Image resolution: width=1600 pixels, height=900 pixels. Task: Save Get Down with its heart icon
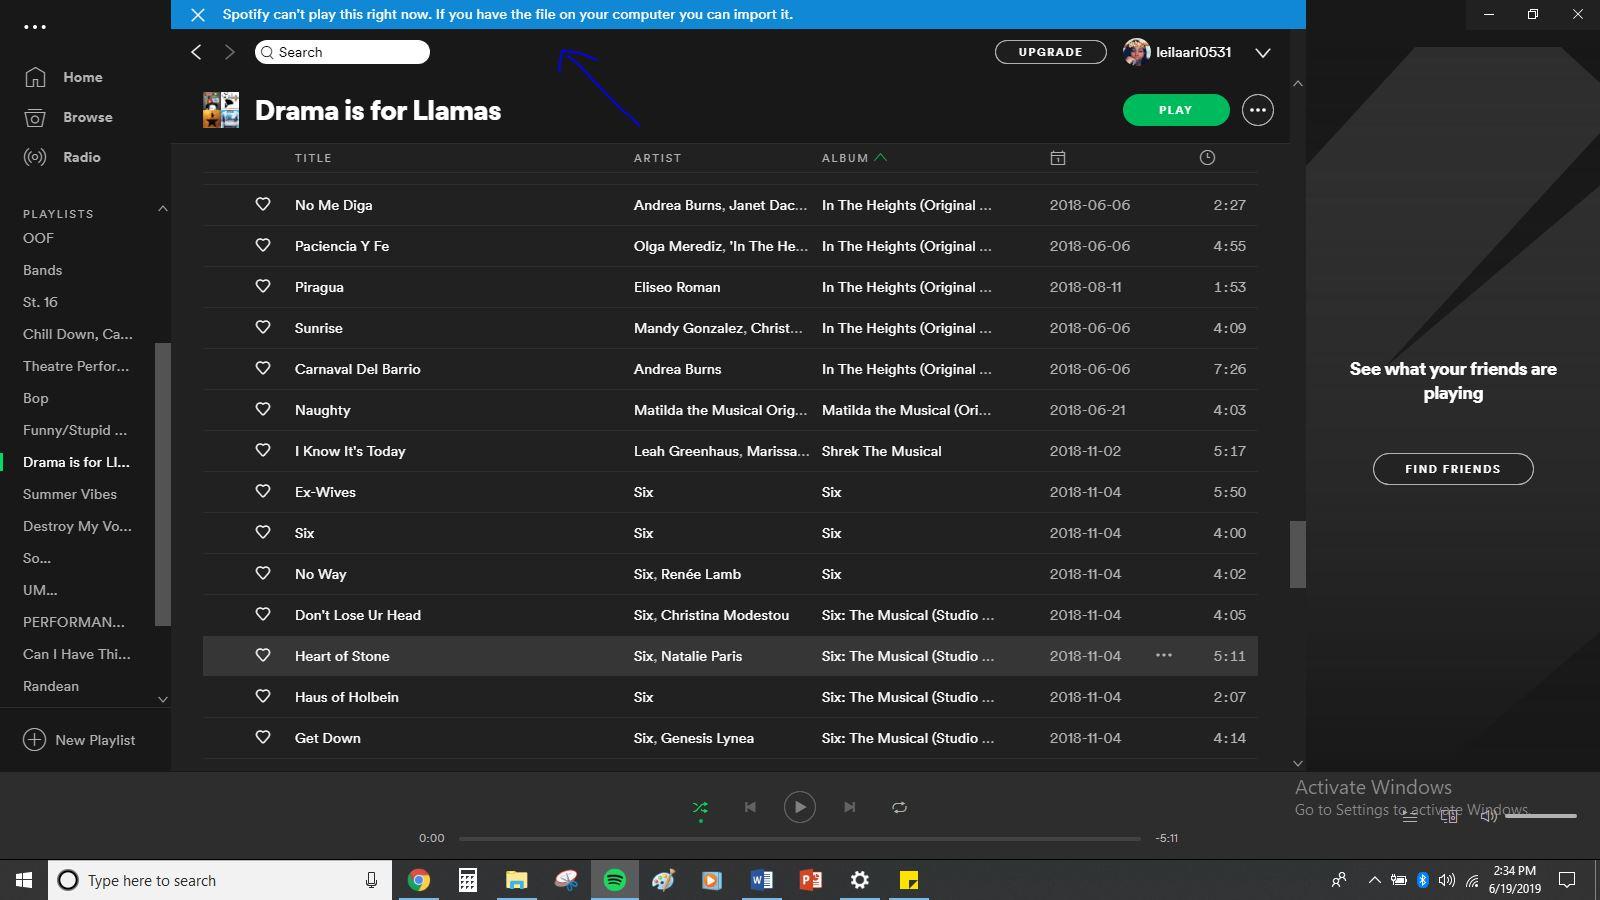(263, 737)
